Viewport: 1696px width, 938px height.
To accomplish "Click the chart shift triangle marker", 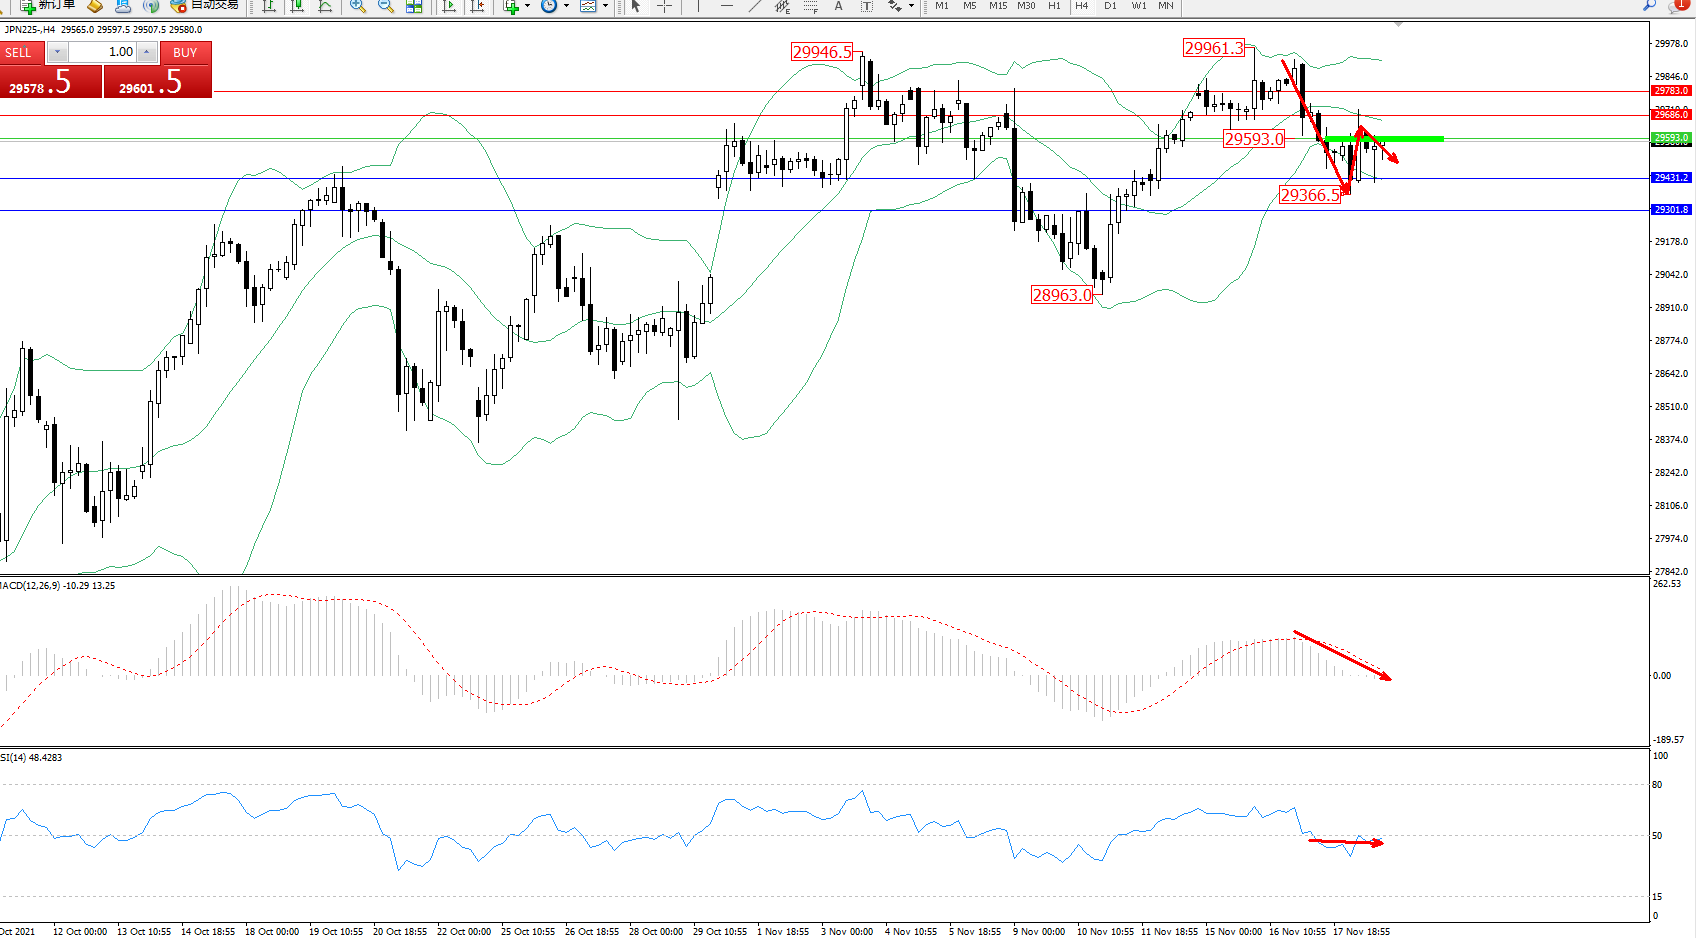I will pos(1398,24).
